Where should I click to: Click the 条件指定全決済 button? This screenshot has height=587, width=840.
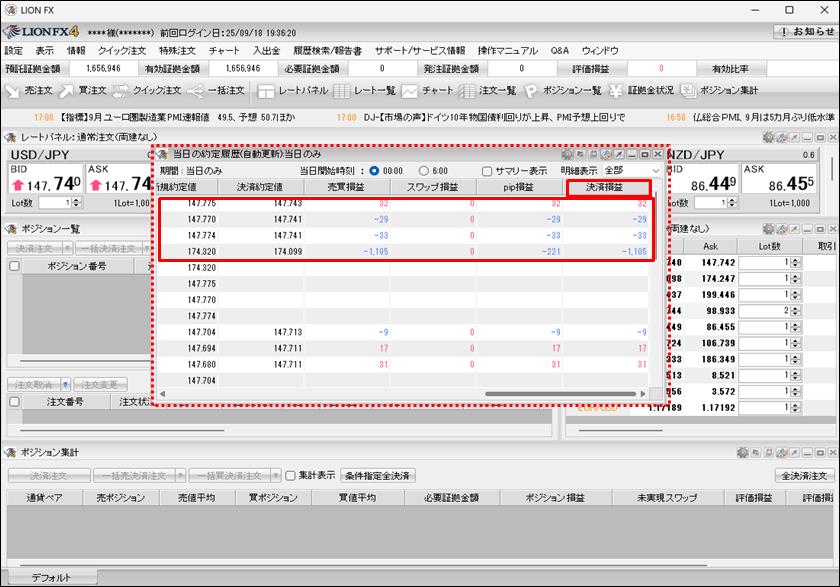tap(379, 476)
